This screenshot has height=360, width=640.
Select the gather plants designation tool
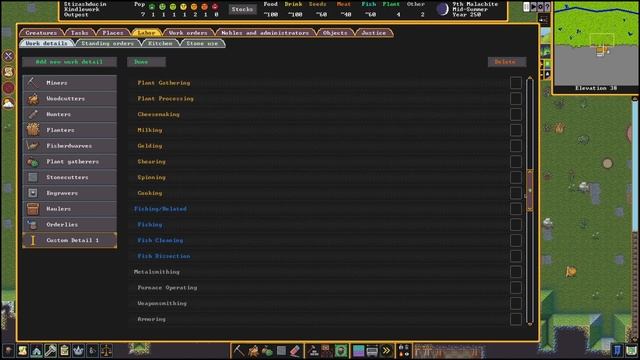267,351
